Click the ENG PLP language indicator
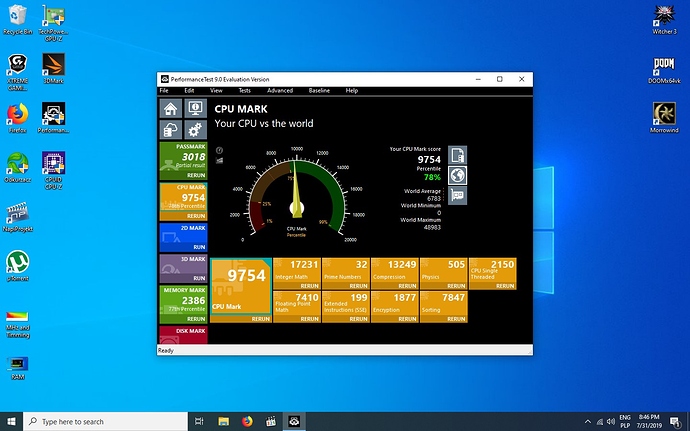This screenshot has width=690, height=431. point(625,421)
